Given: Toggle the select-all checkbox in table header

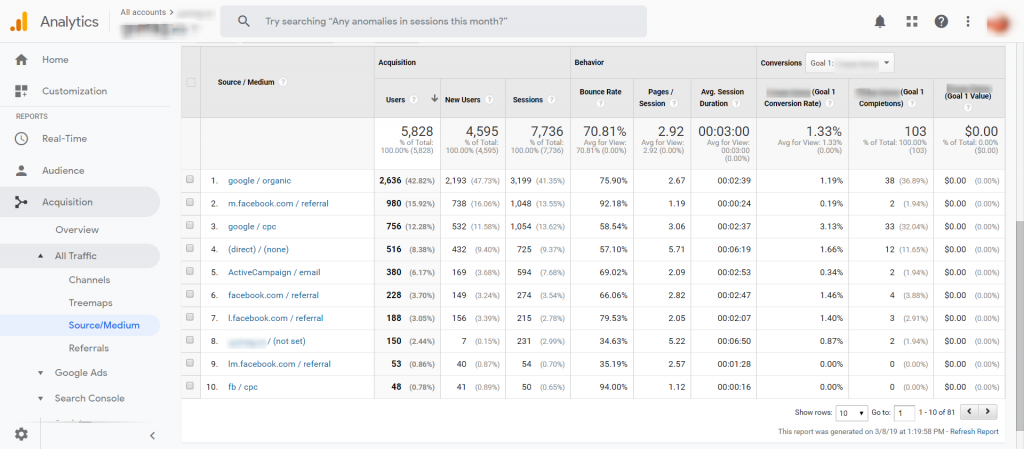Looking at the screenshot, I should pyautogui.click(x=190, y=82).
